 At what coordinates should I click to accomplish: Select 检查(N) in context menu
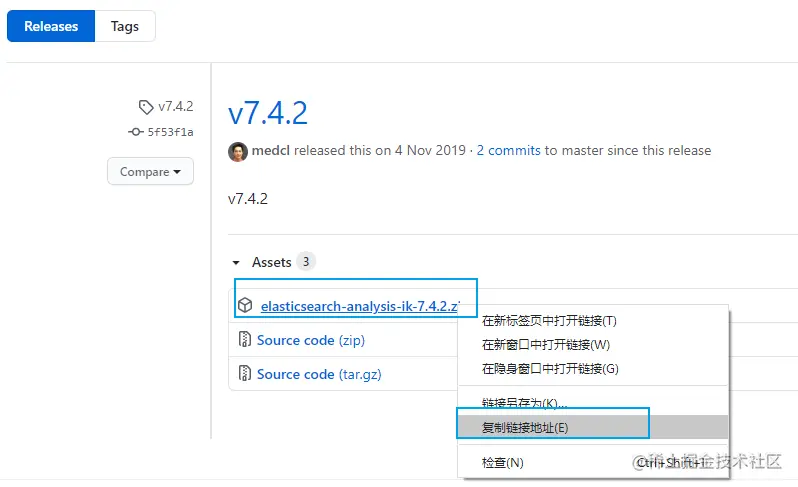[x=593, y=463]
